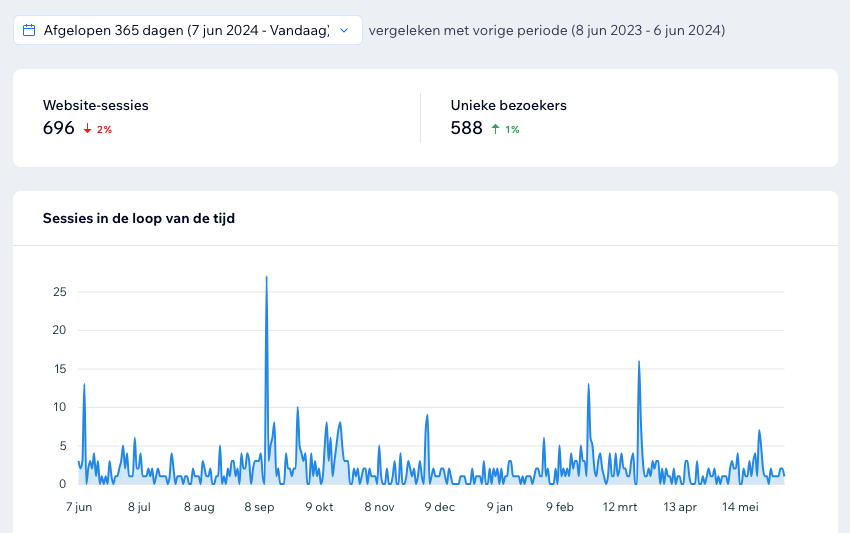This screenshot has width=850, height=533.
Task: Click the green up arrow next to 1%
Action: pos(495,129)
